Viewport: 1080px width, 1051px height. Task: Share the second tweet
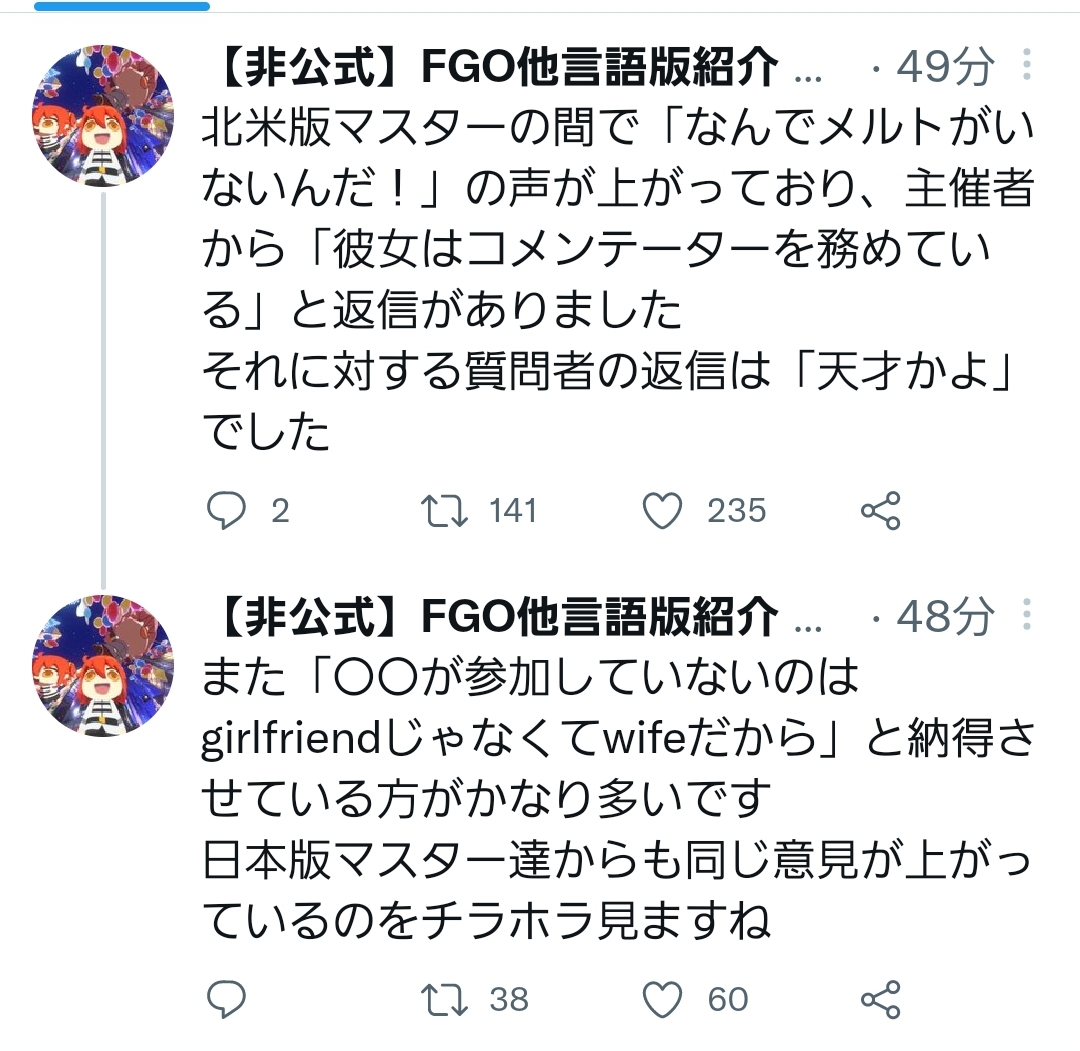[880, 999]
